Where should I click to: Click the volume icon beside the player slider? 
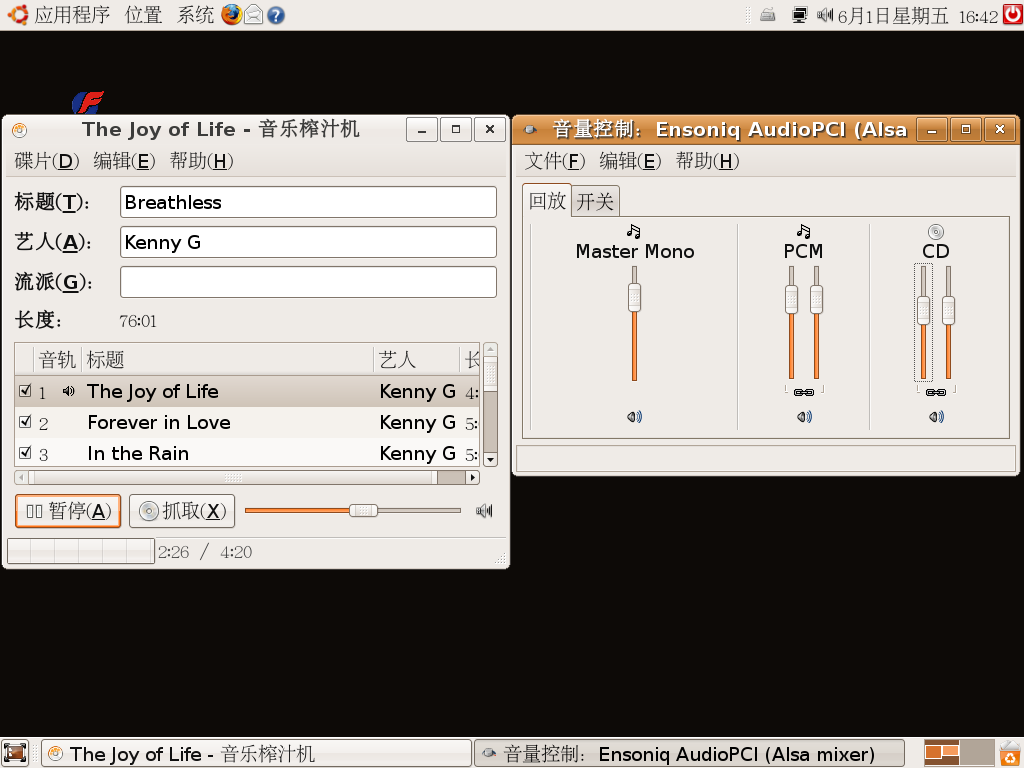484,511
